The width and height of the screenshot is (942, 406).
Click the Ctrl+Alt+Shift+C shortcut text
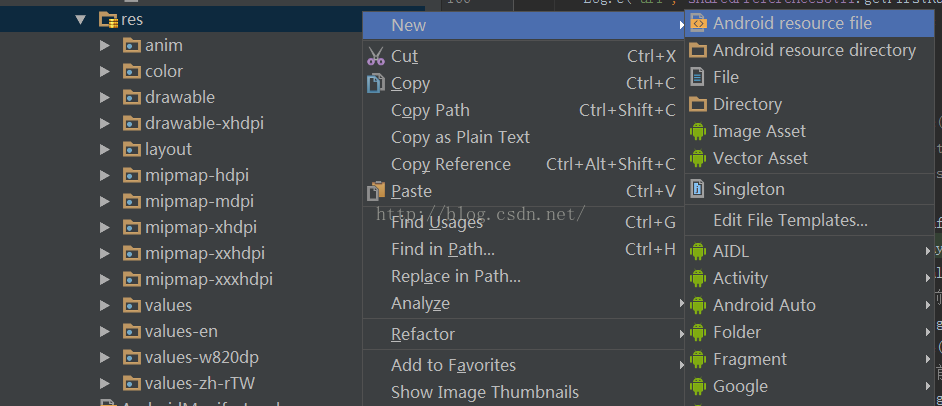coord(611,165)
